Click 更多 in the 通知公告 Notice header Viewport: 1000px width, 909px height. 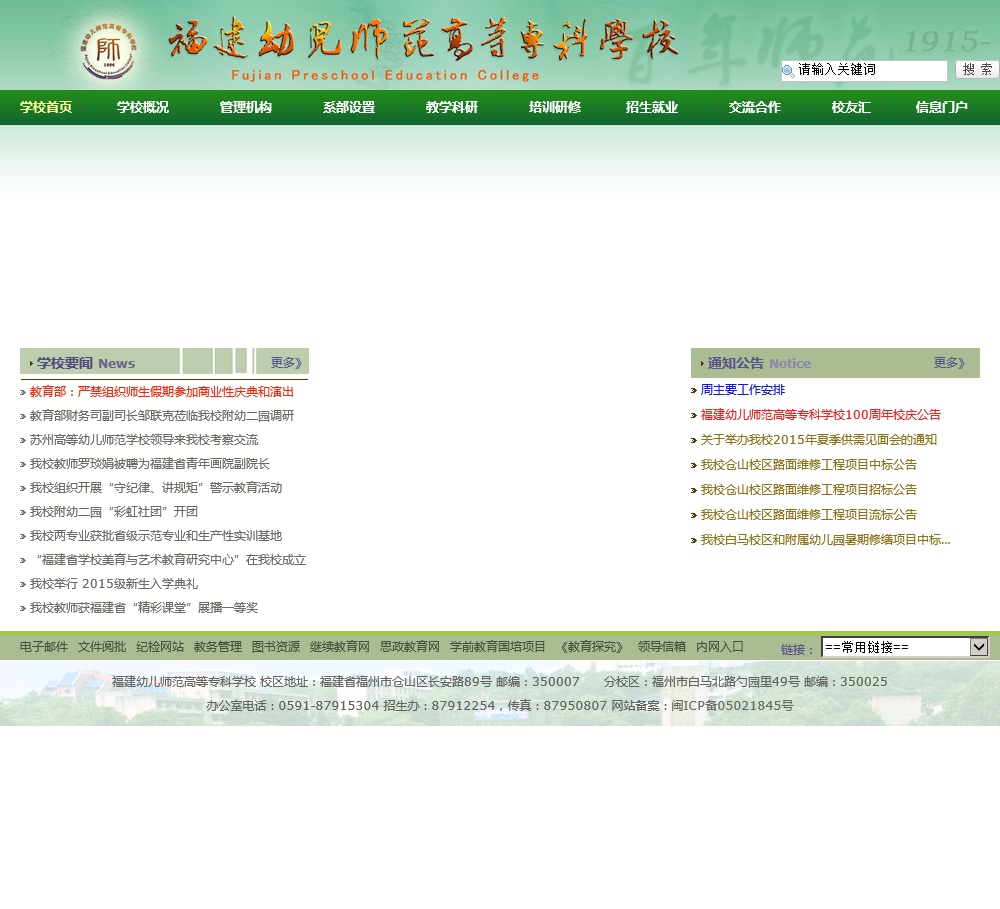(950, 363)
